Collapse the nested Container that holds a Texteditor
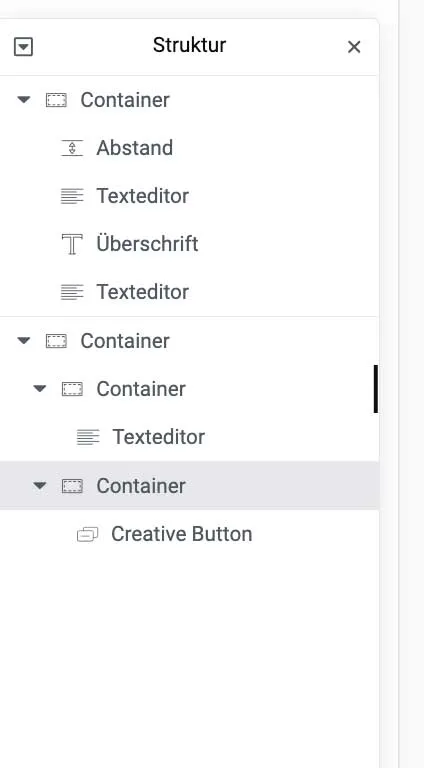The image size is (424, 768). click(39, 389)
